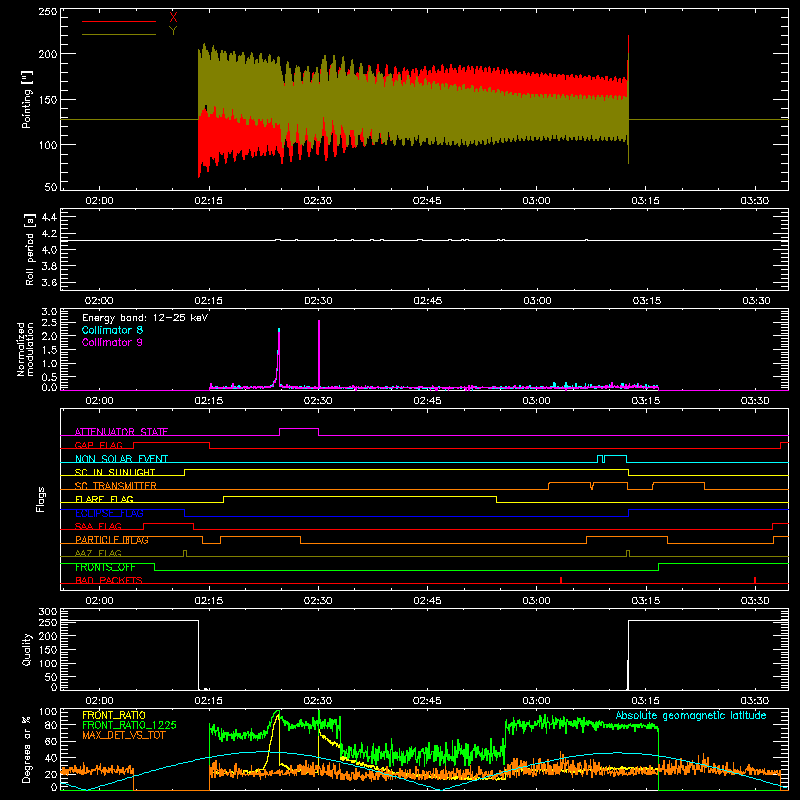
Task: Click the 250 value on Pointing axis
Action: (48, 12)
